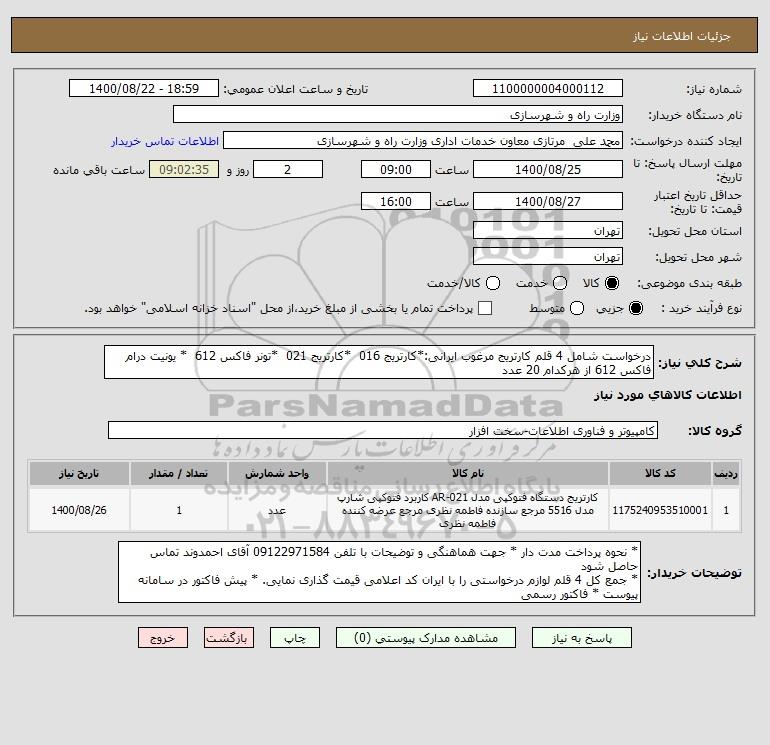Click the general description text box شرح کلی نیاز
Image resolution: width=770 pixels, height=745 pixels.
(379, 362)
